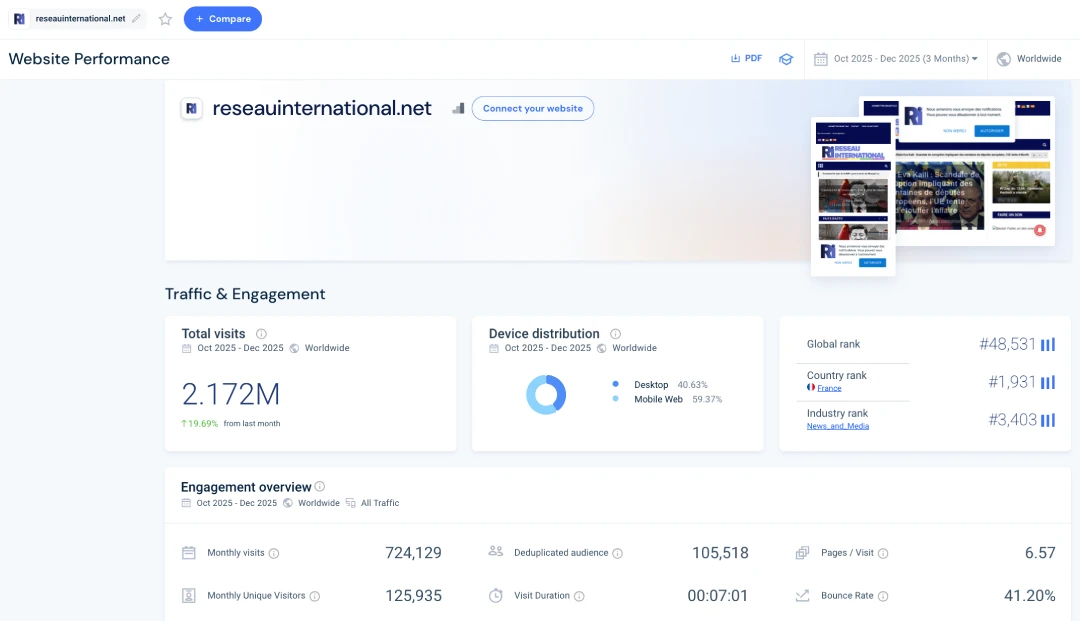Open info tooltip for Device distribution
1080x621 pixels.
615,334
